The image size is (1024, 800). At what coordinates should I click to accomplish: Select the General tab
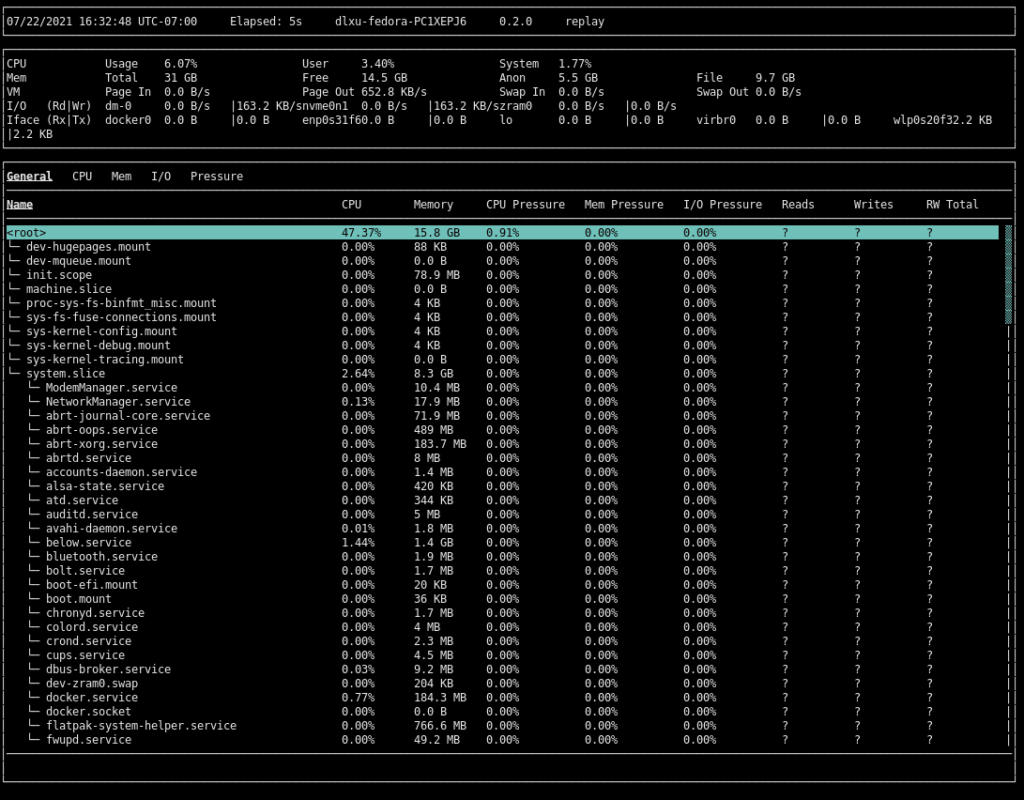[x=30, y=176]
